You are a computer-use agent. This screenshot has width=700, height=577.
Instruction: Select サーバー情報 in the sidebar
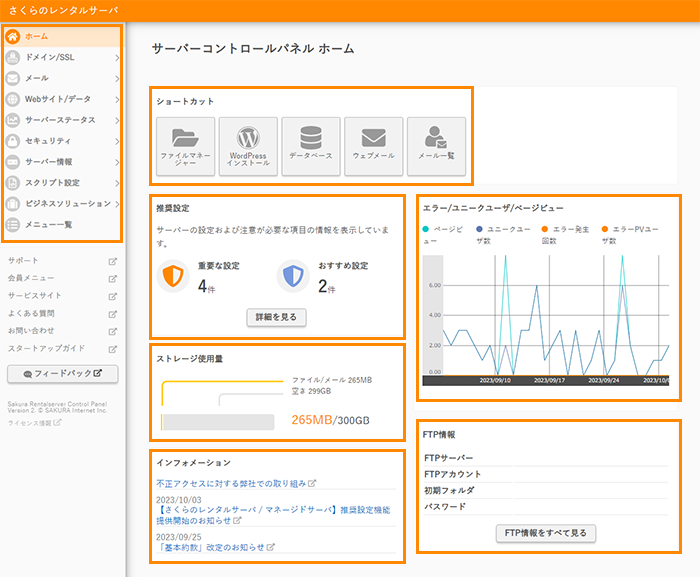pos(62,162)
